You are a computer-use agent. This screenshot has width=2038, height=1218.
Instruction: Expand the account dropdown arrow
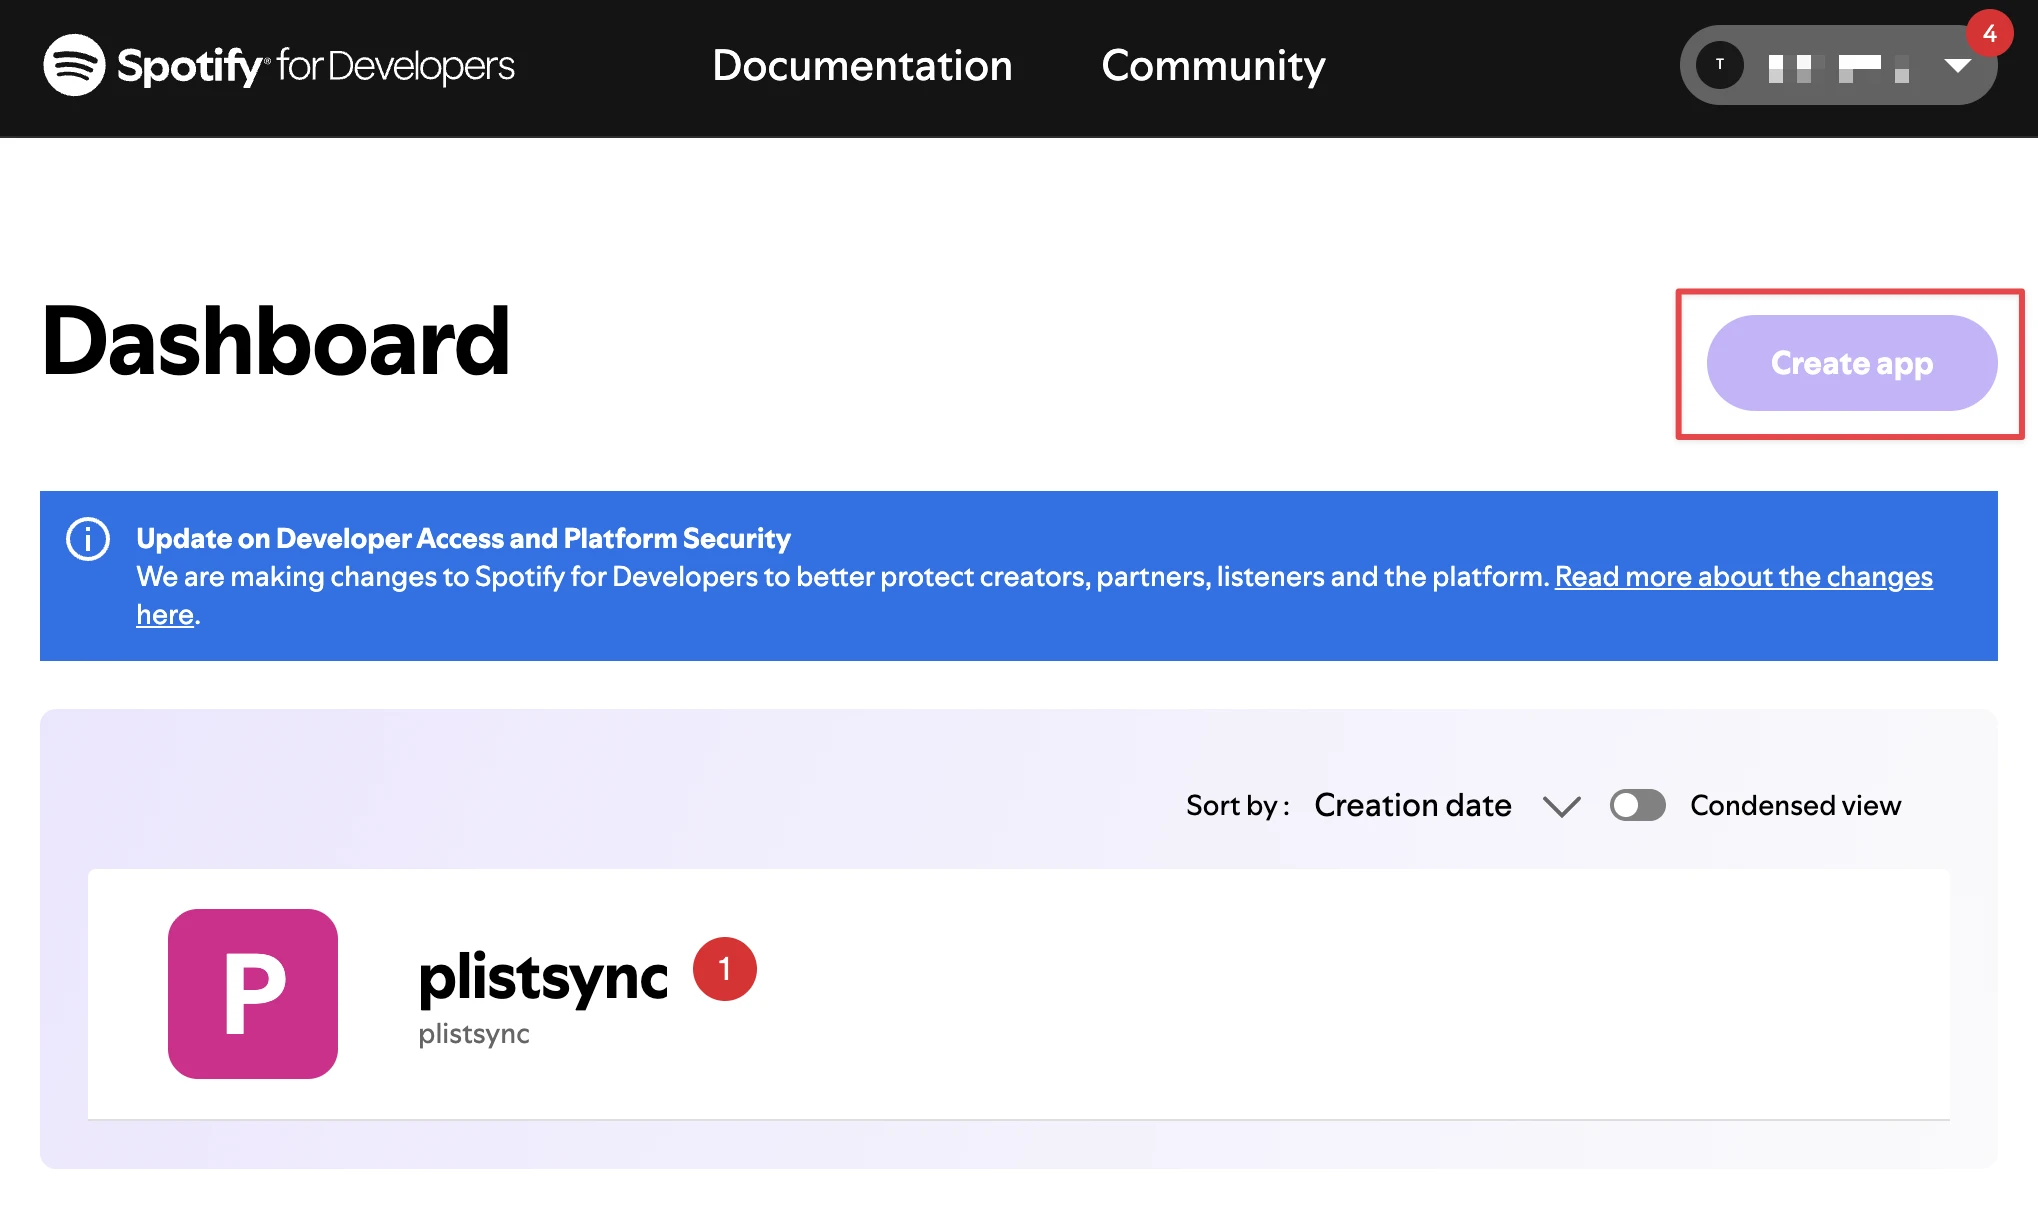(1957, 66)
